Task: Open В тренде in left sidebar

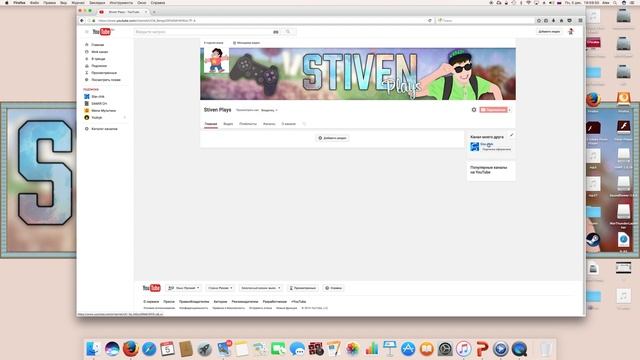Action: [x=98, y=59]
